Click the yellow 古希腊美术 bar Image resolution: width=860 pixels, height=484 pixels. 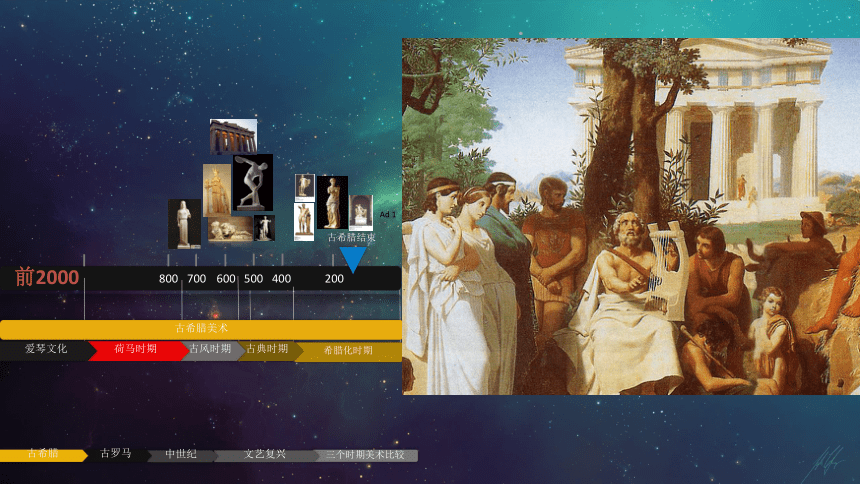(201, 329)
